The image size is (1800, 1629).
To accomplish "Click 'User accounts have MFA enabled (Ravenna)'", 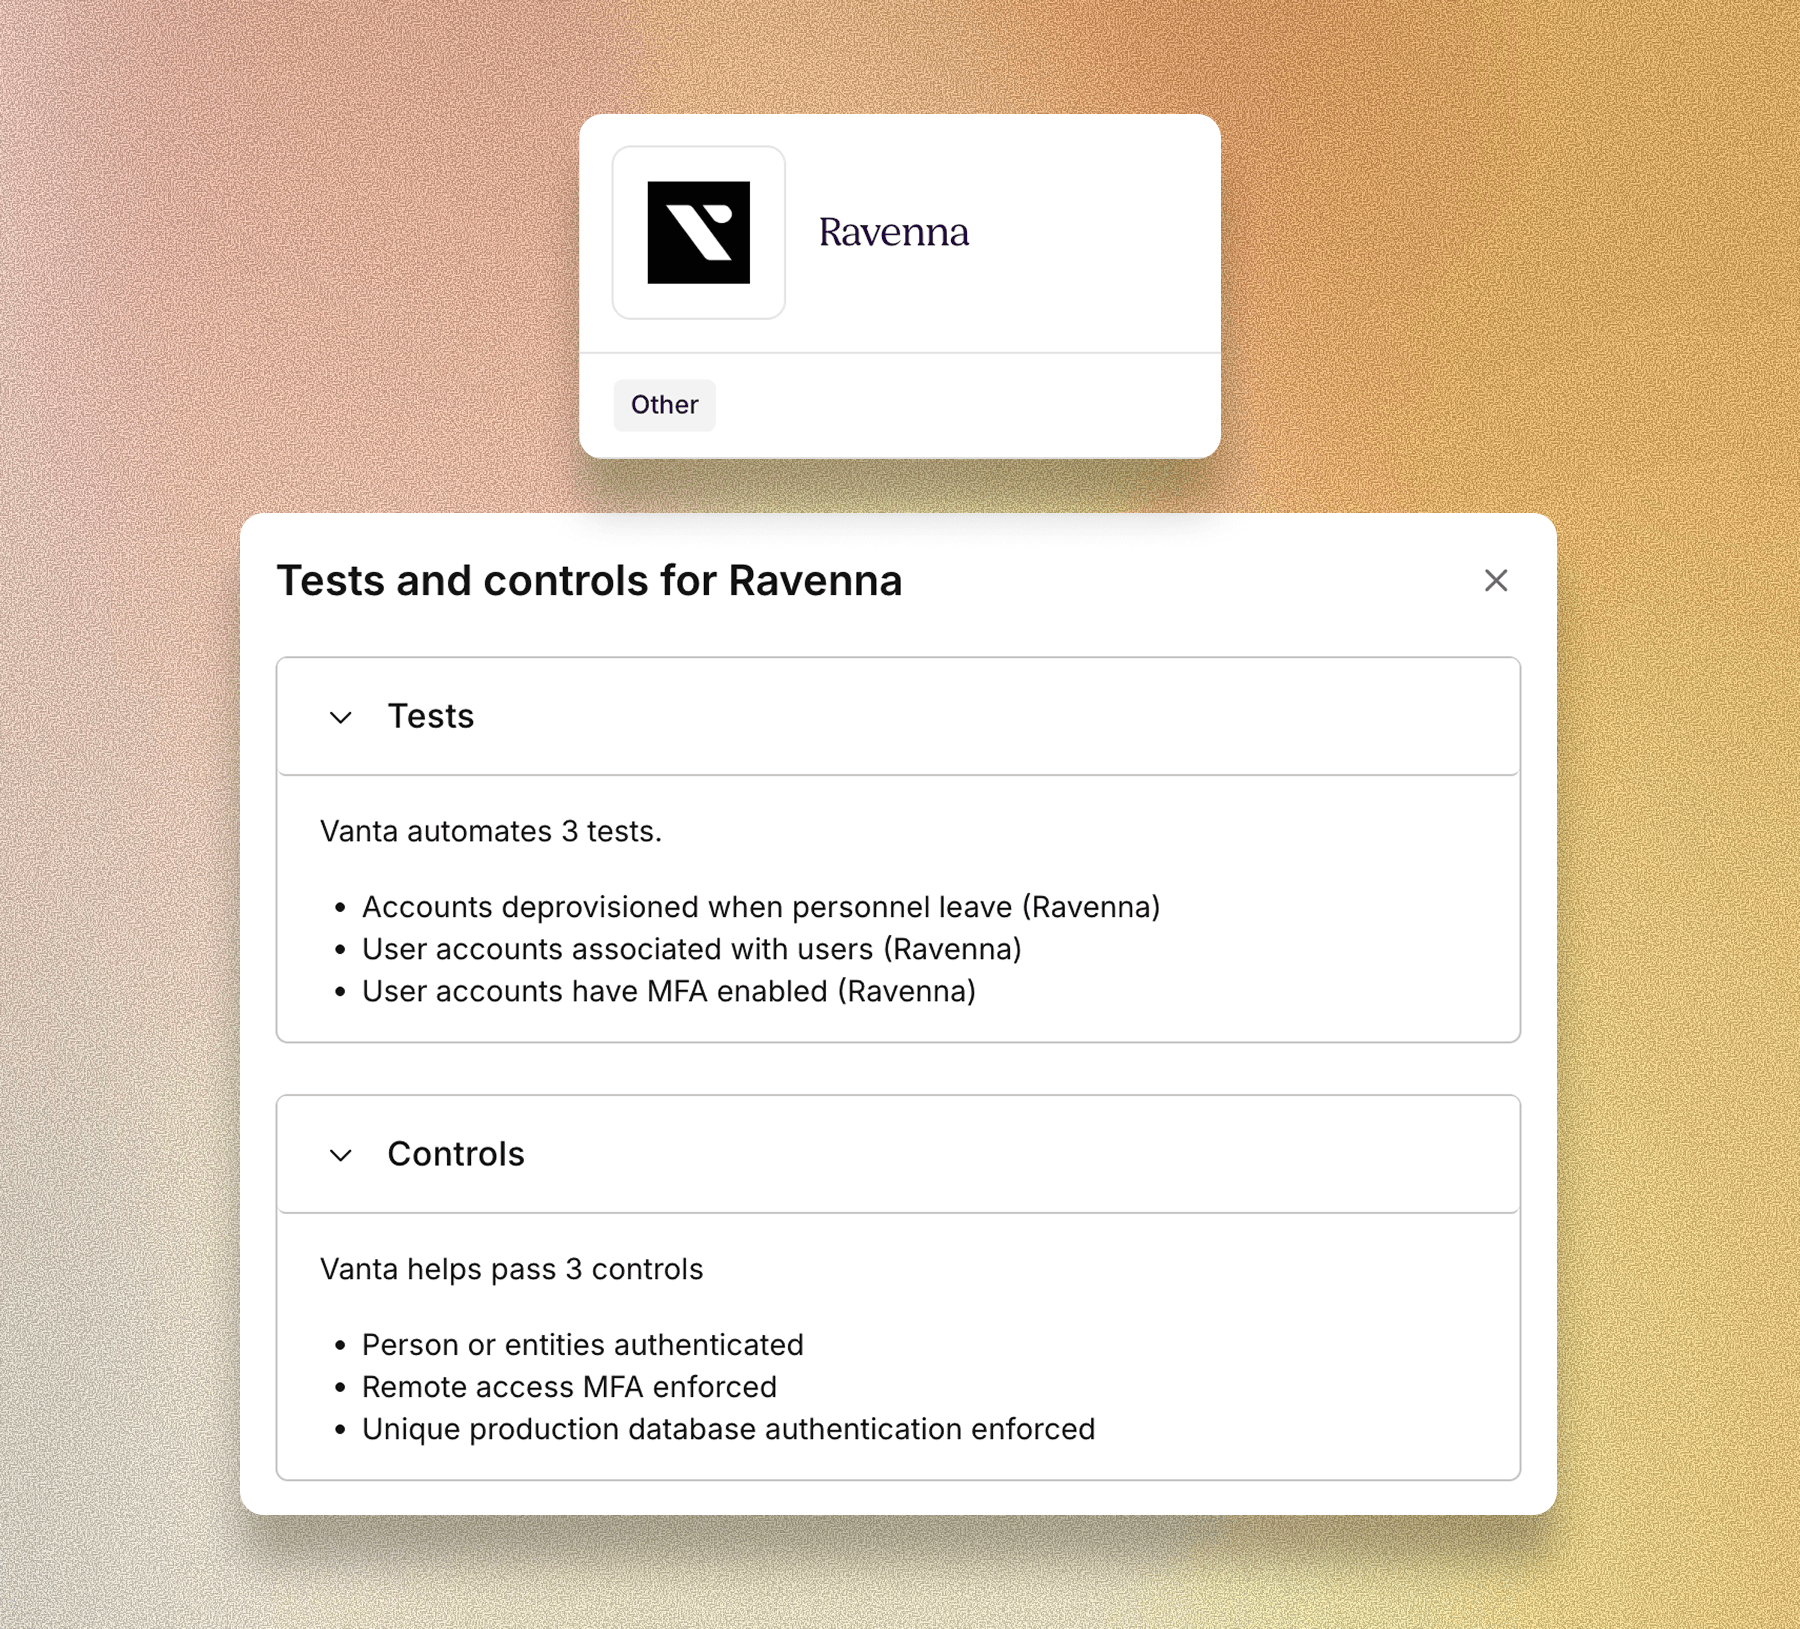I will click(669, 991).
